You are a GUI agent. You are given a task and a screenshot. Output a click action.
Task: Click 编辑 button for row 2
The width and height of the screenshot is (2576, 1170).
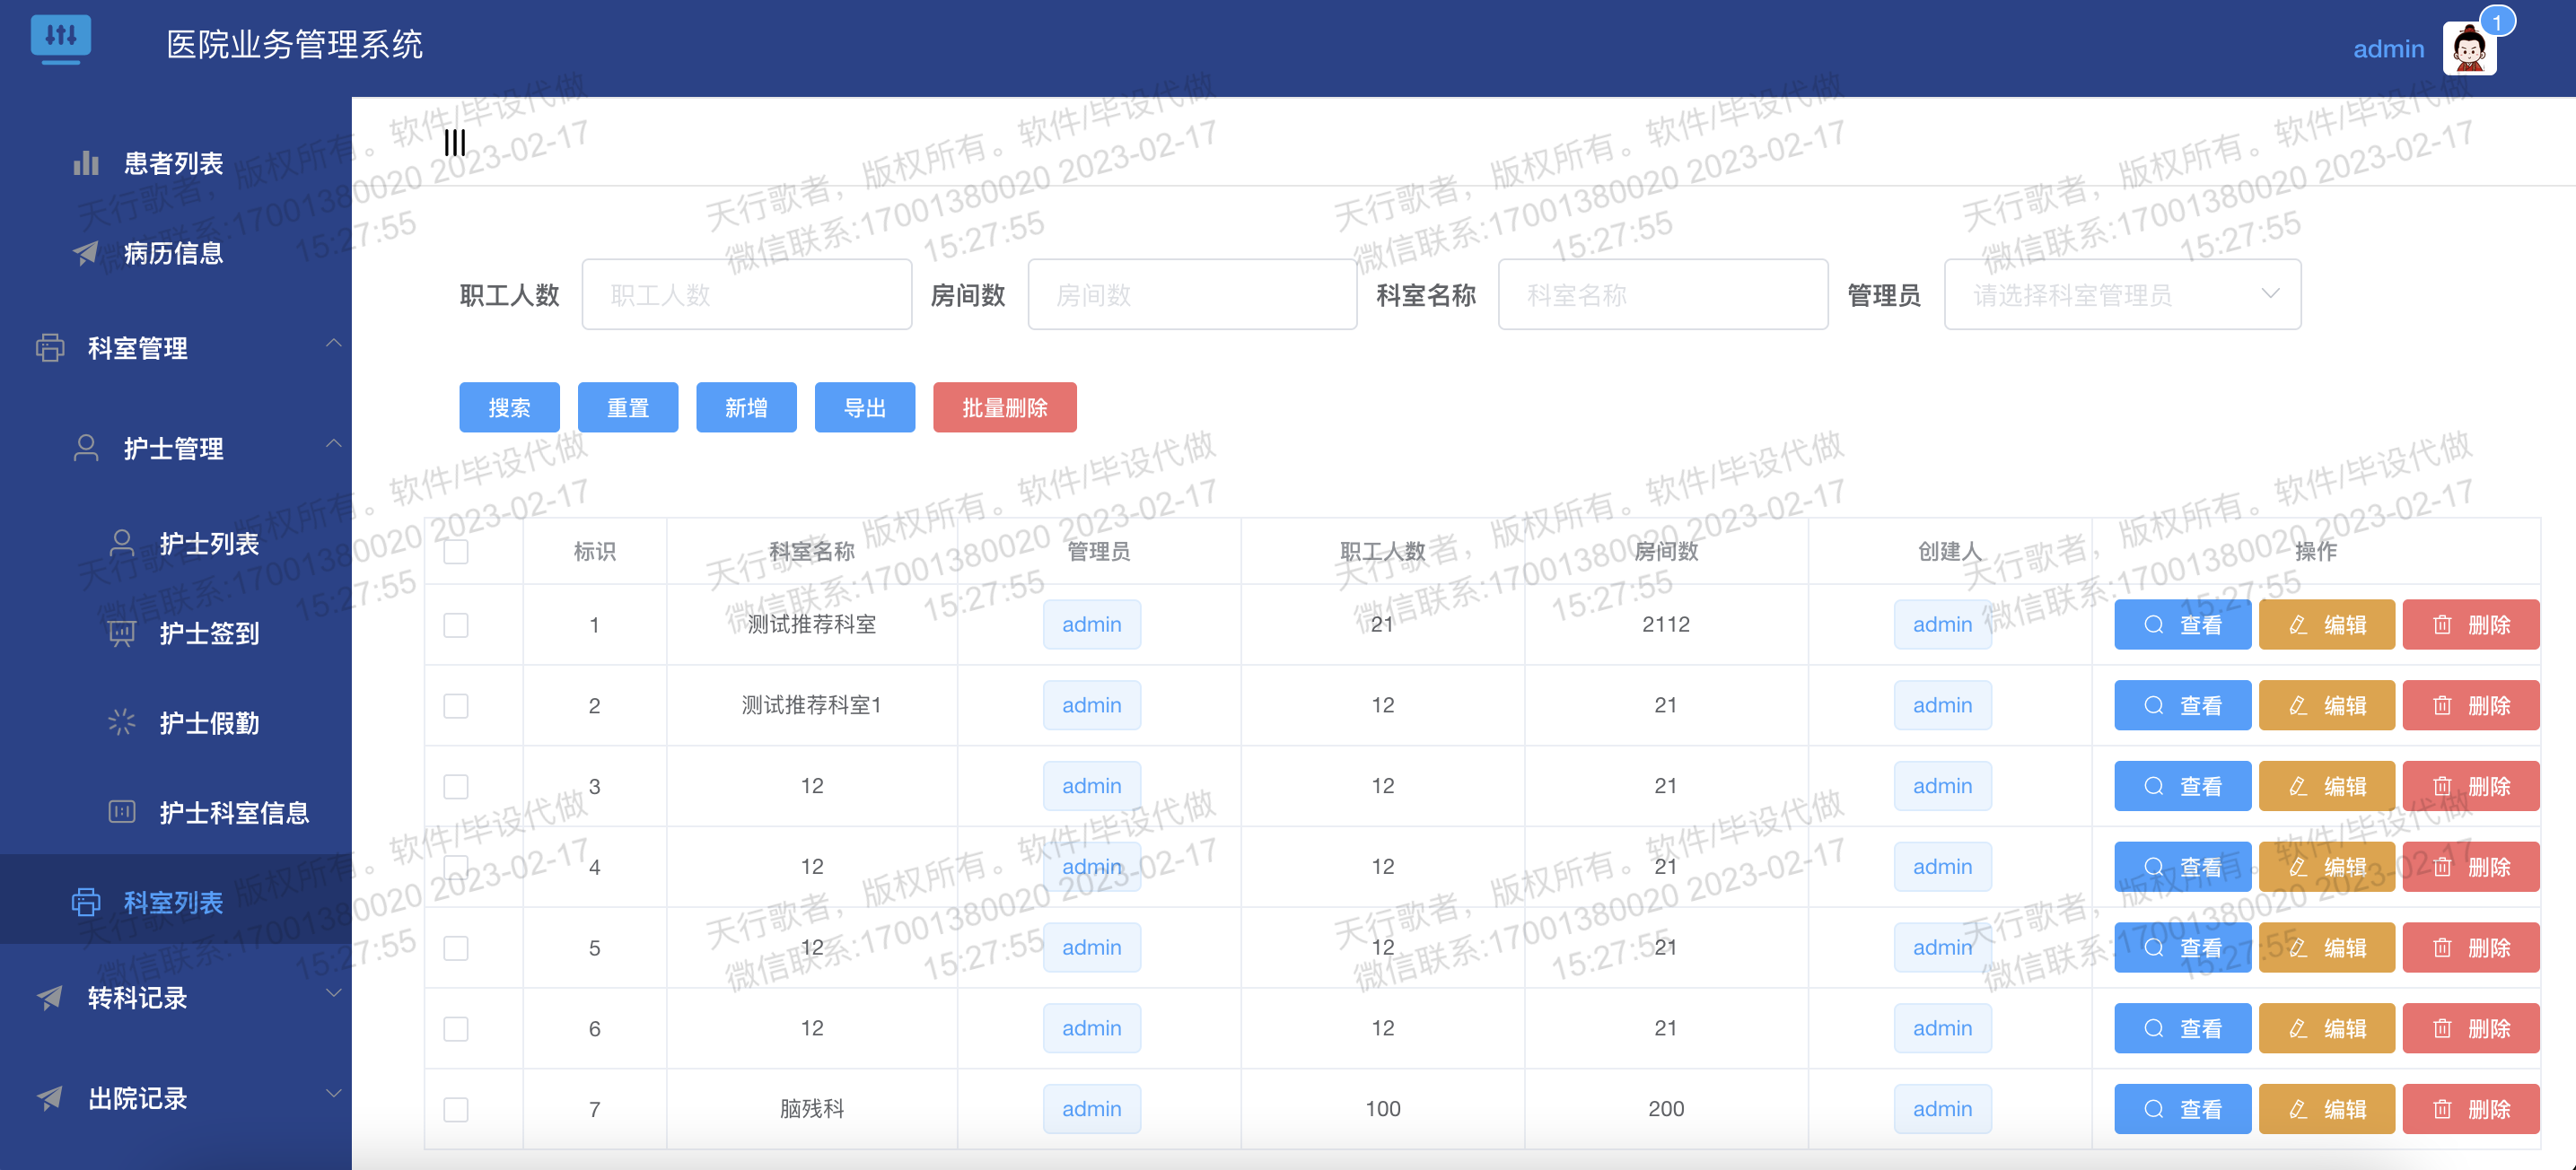tap(2326, 705)
